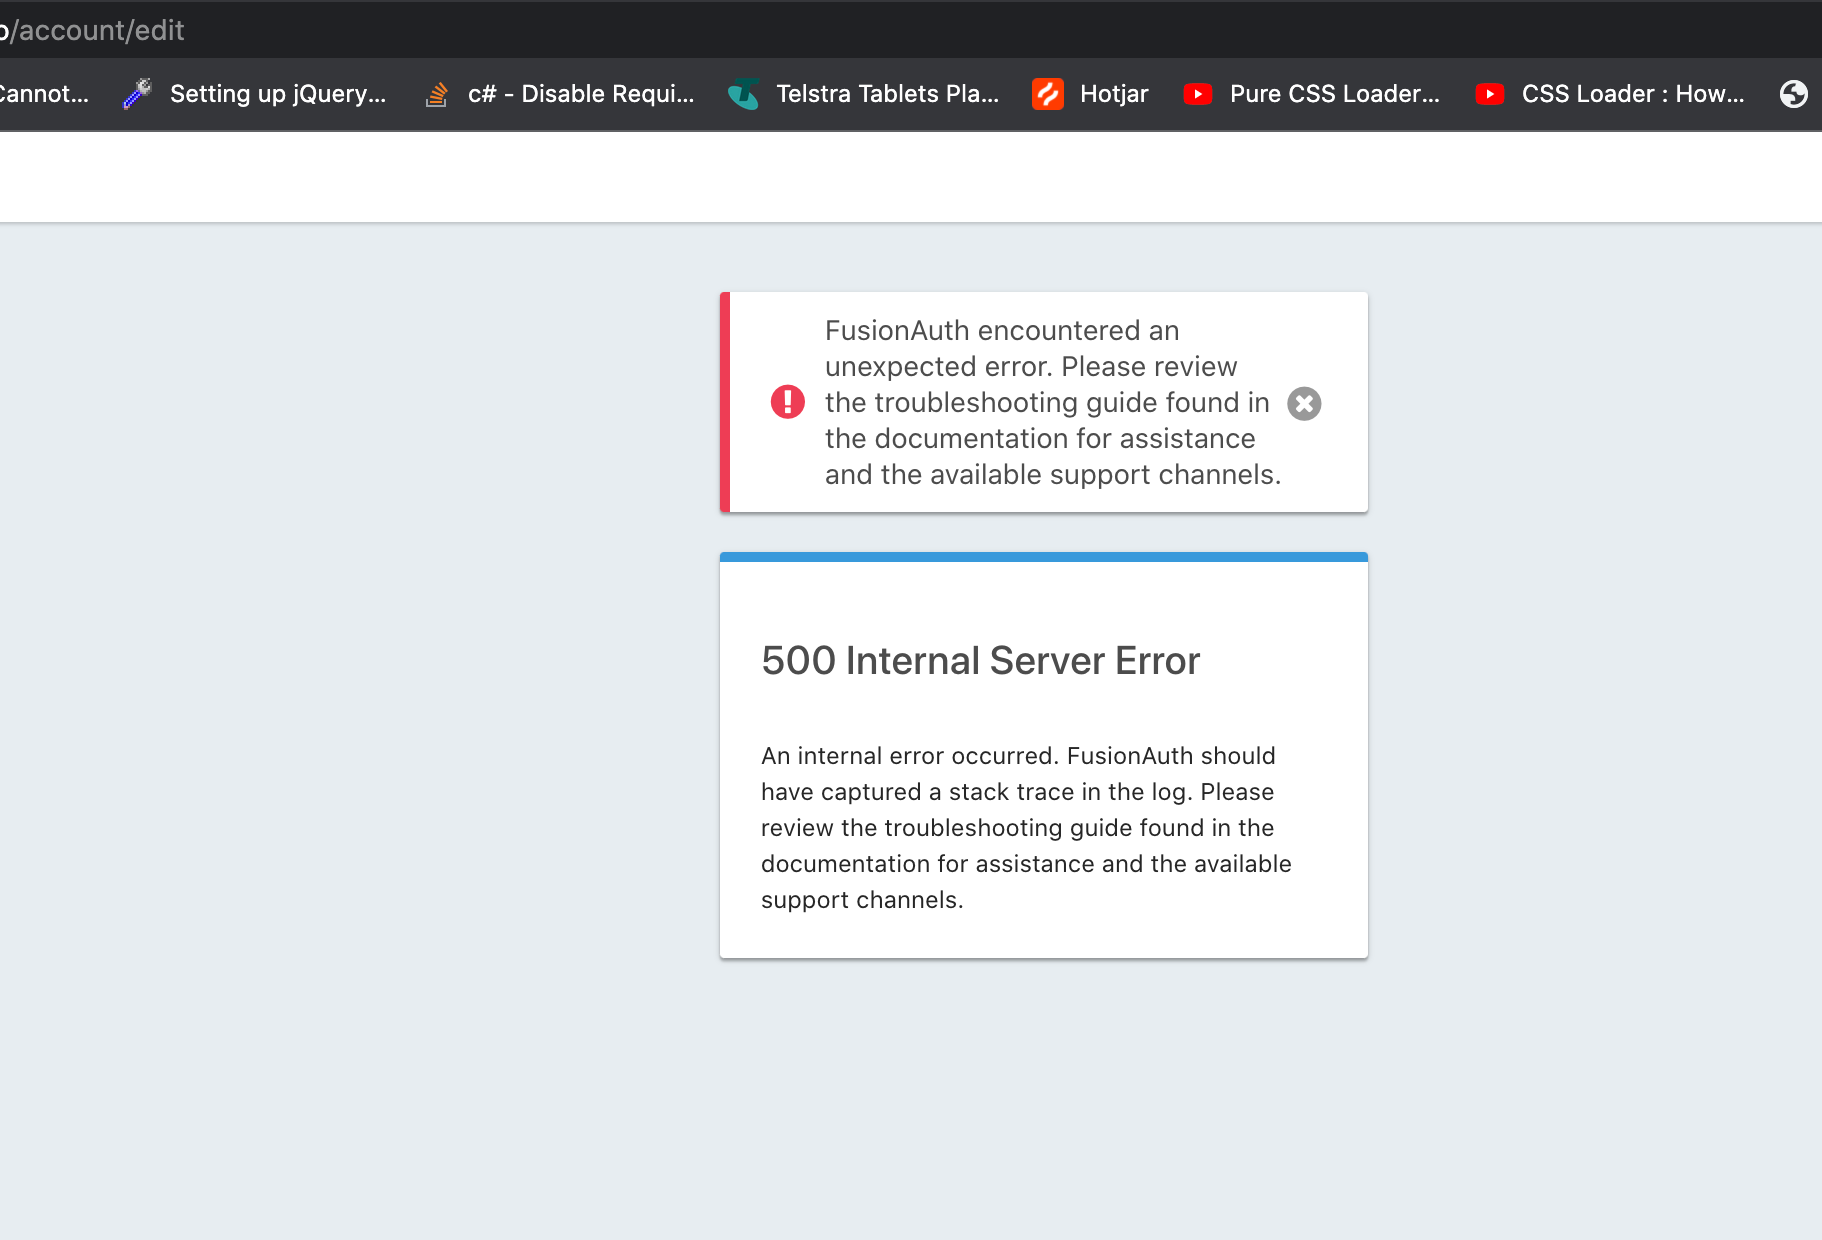This screenshot has height=1240, width=1822.
Task: Dismiss the FusionAuth error alert
Action: point(1304,403)
